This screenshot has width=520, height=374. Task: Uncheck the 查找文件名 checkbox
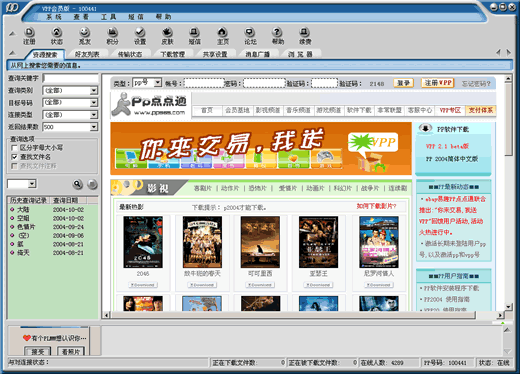[x=14, y=157]
